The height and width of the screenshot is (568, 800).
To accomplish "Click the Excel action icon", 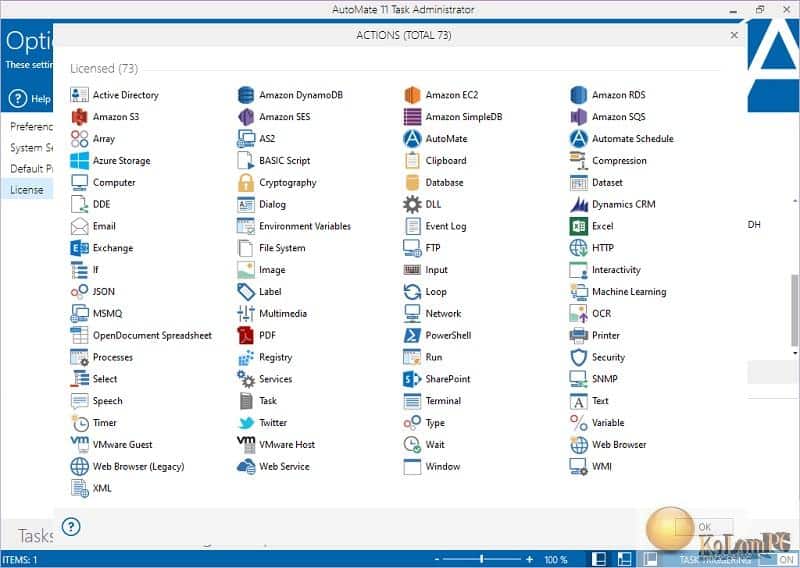I will tap(579, 226).
